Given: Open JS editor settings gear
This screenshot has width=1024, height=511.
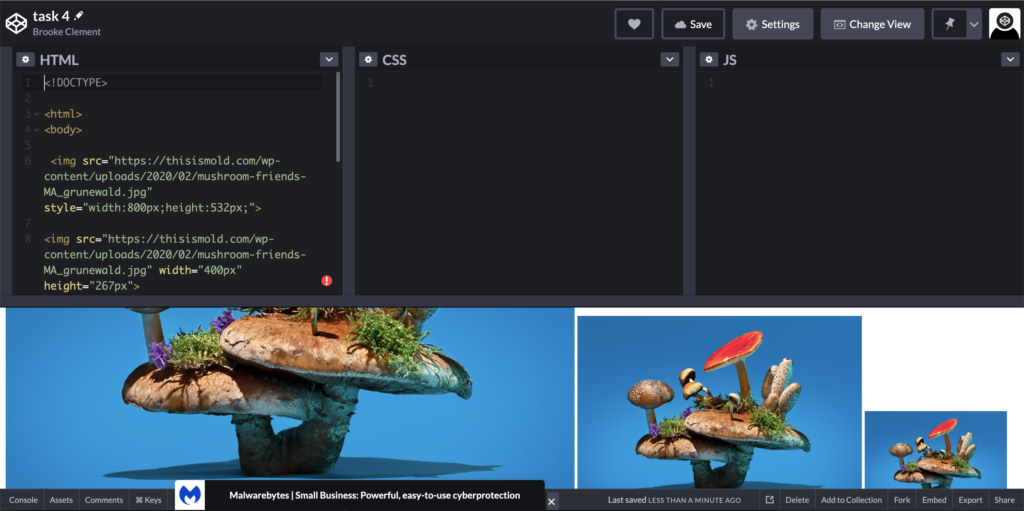Looking at the screenshot, I should pyautogui.click(x=708, y=60).
